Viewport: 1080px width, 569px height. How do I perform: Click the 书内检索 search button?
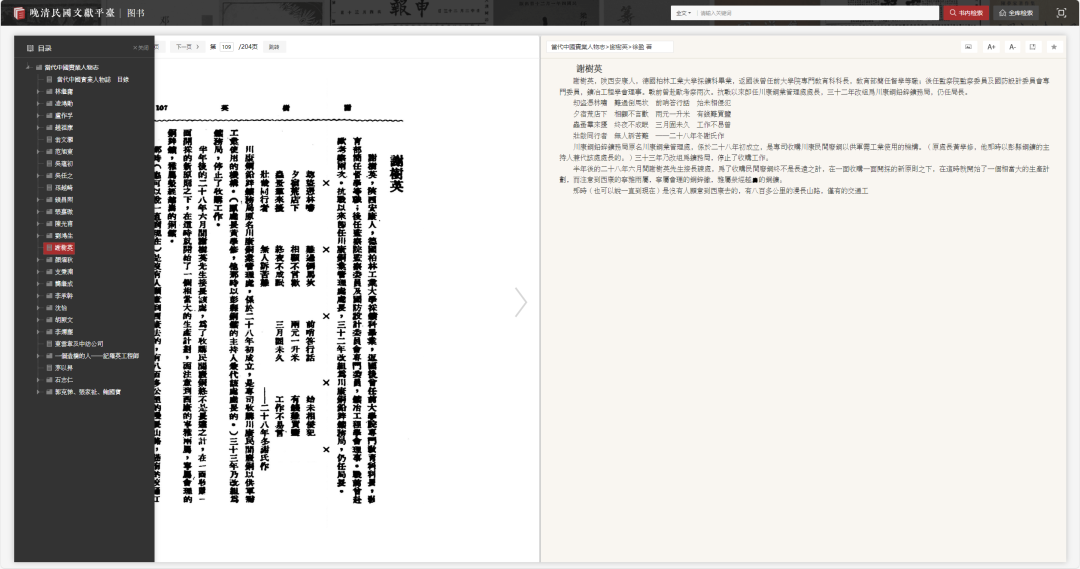pyautogui.click(x=966, y=13)
